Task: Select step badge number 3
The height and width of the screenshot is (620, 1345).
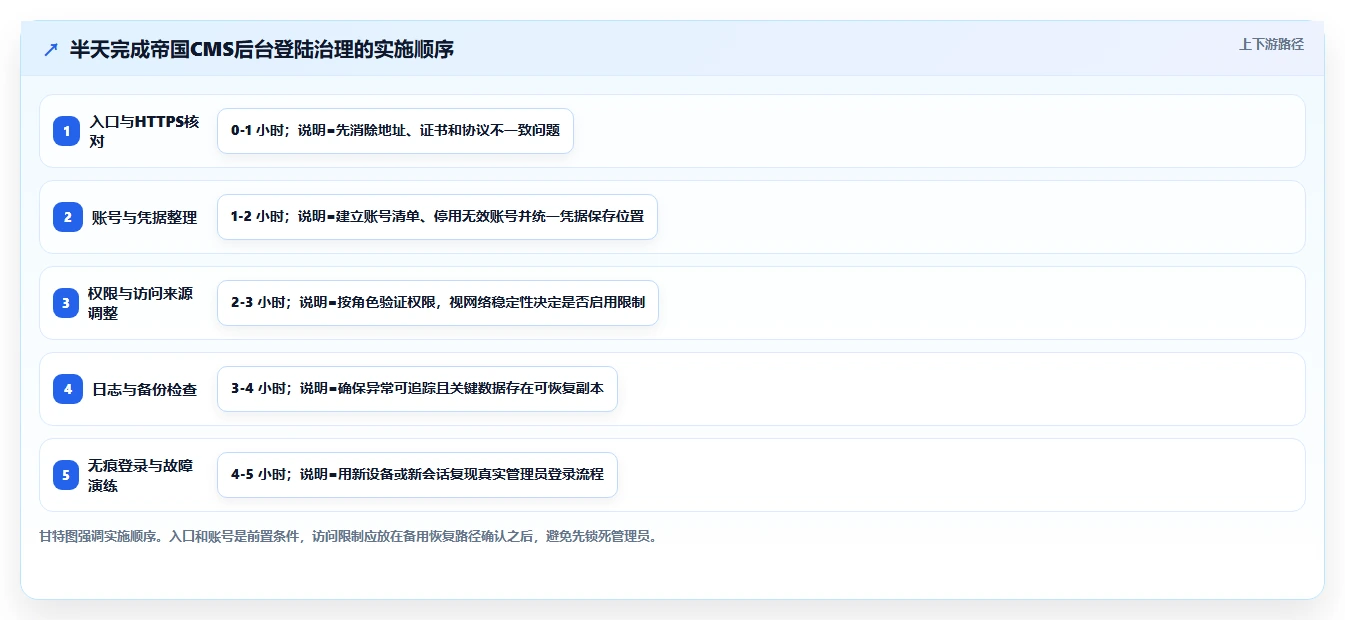Action: (x=67, y=303)
